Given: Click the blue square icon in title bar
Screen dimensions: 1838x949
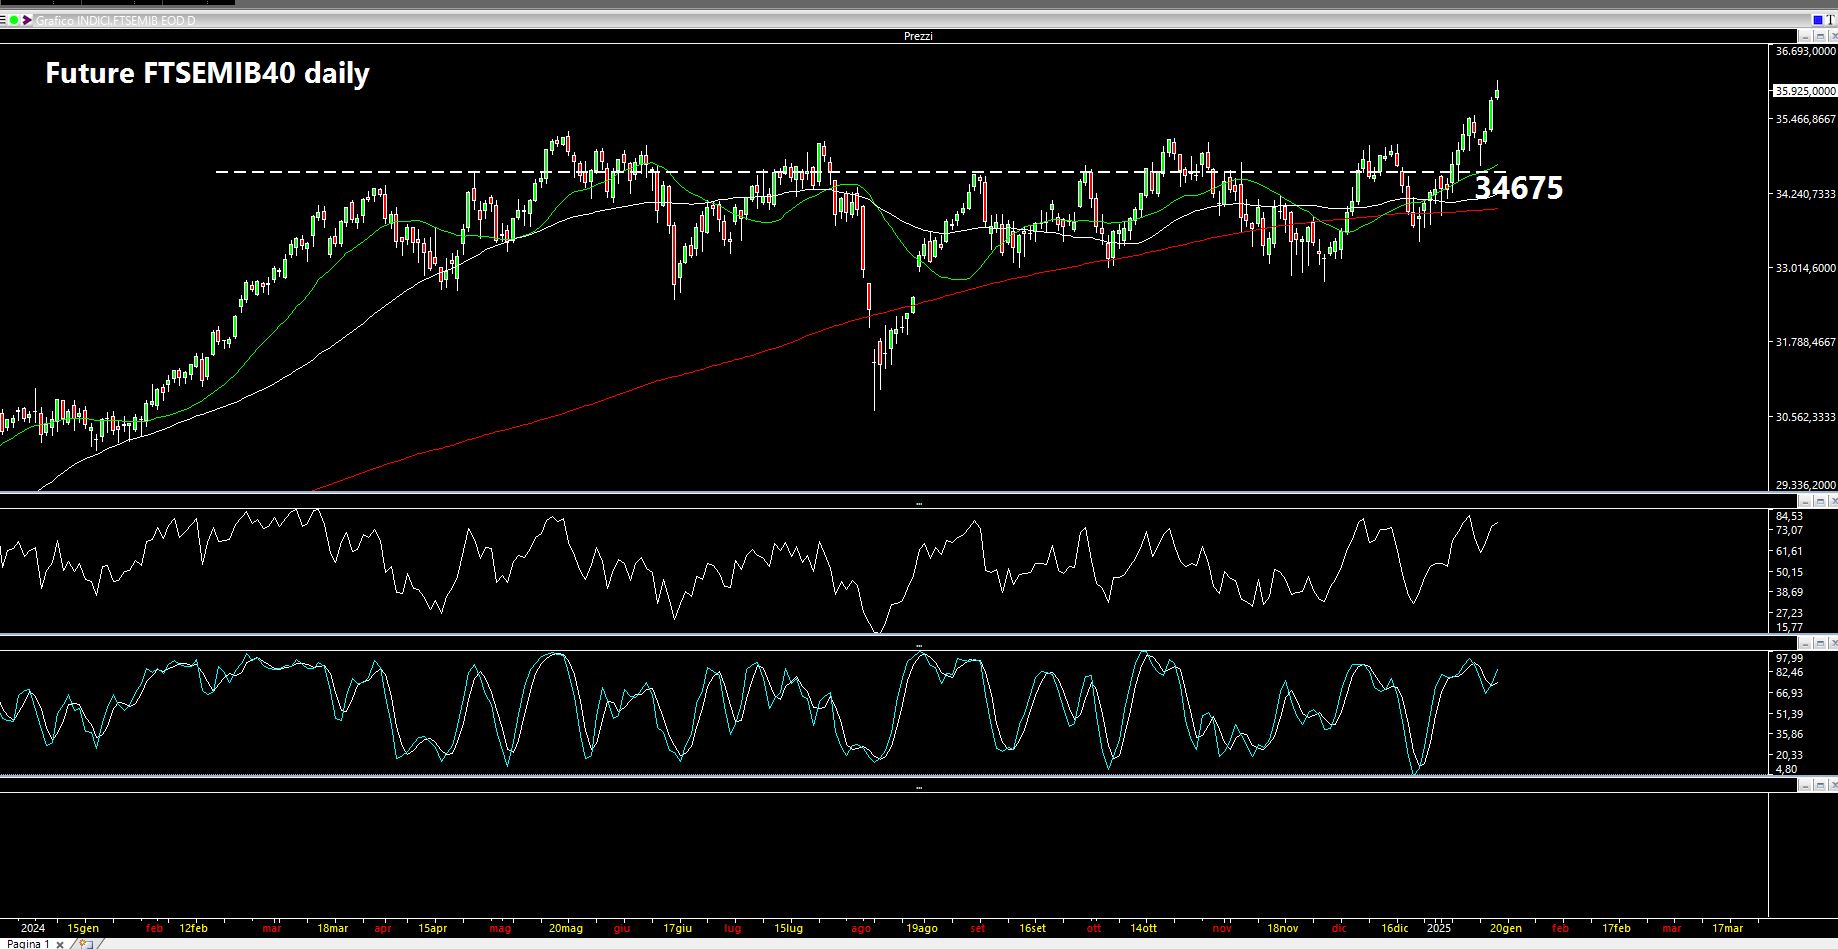Looking at the screenshot, I should [x=1818, y=20].
